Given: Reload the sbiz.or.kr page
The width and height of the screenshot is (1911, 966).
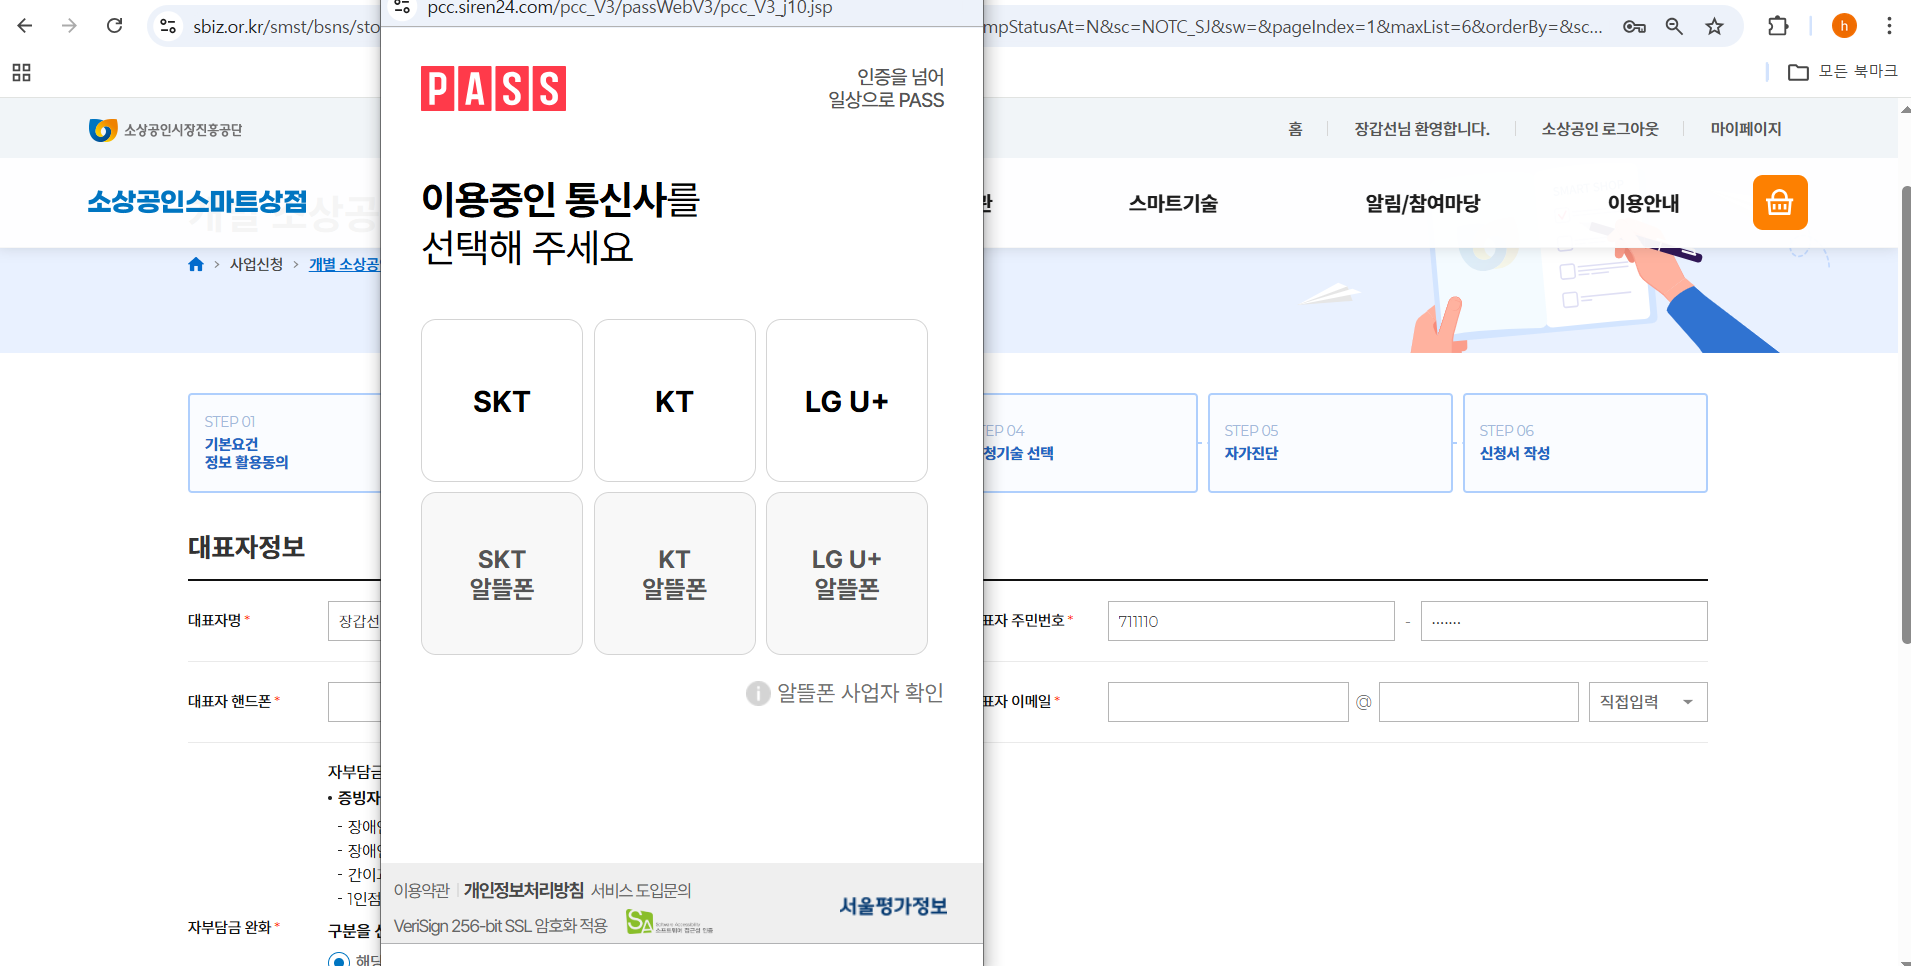Looking at the screenshot, I should point(115,26).
